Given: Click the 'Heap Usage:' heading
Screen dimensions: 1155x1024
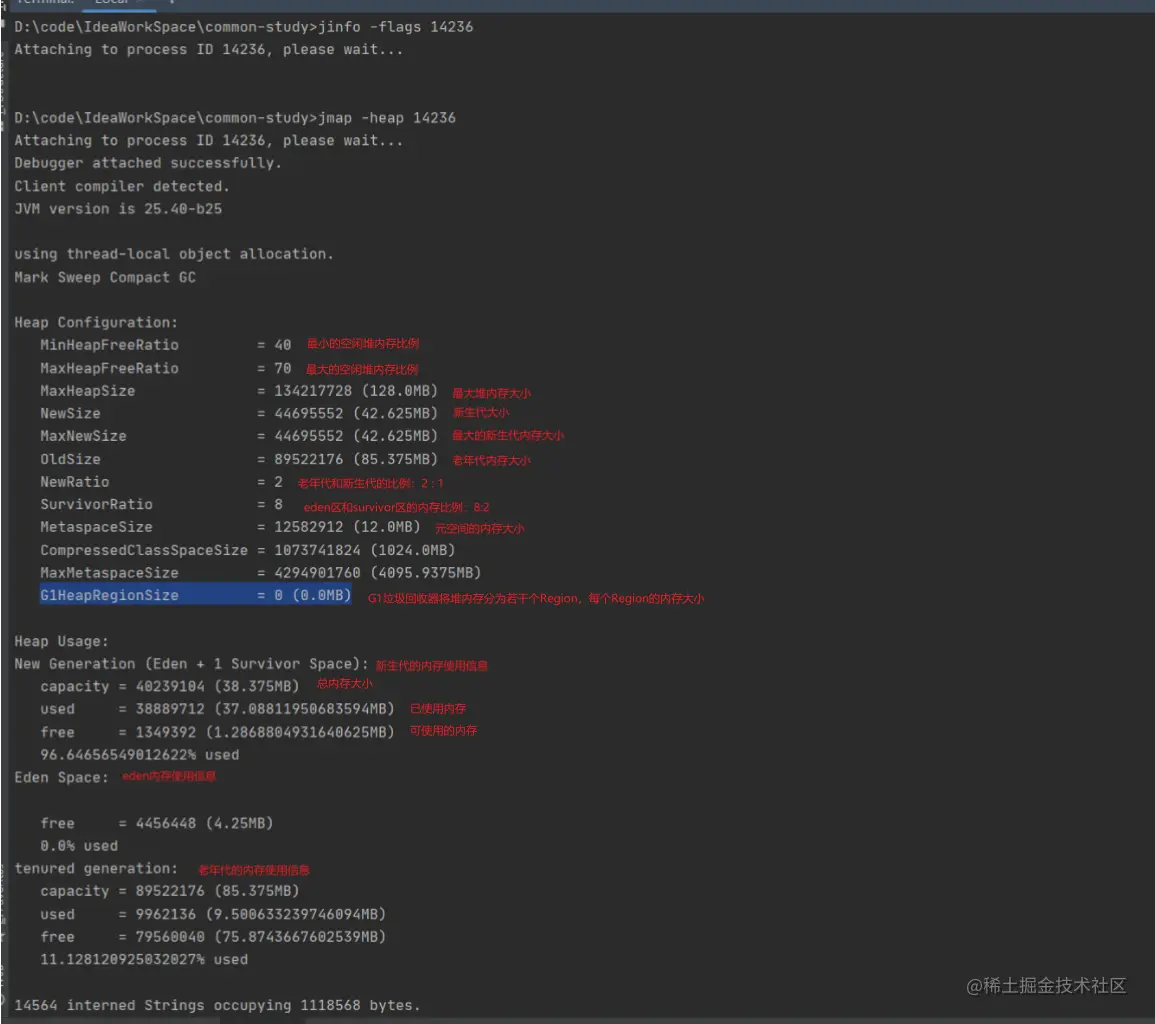Looking at the screenshot, I should coord(61,642).
